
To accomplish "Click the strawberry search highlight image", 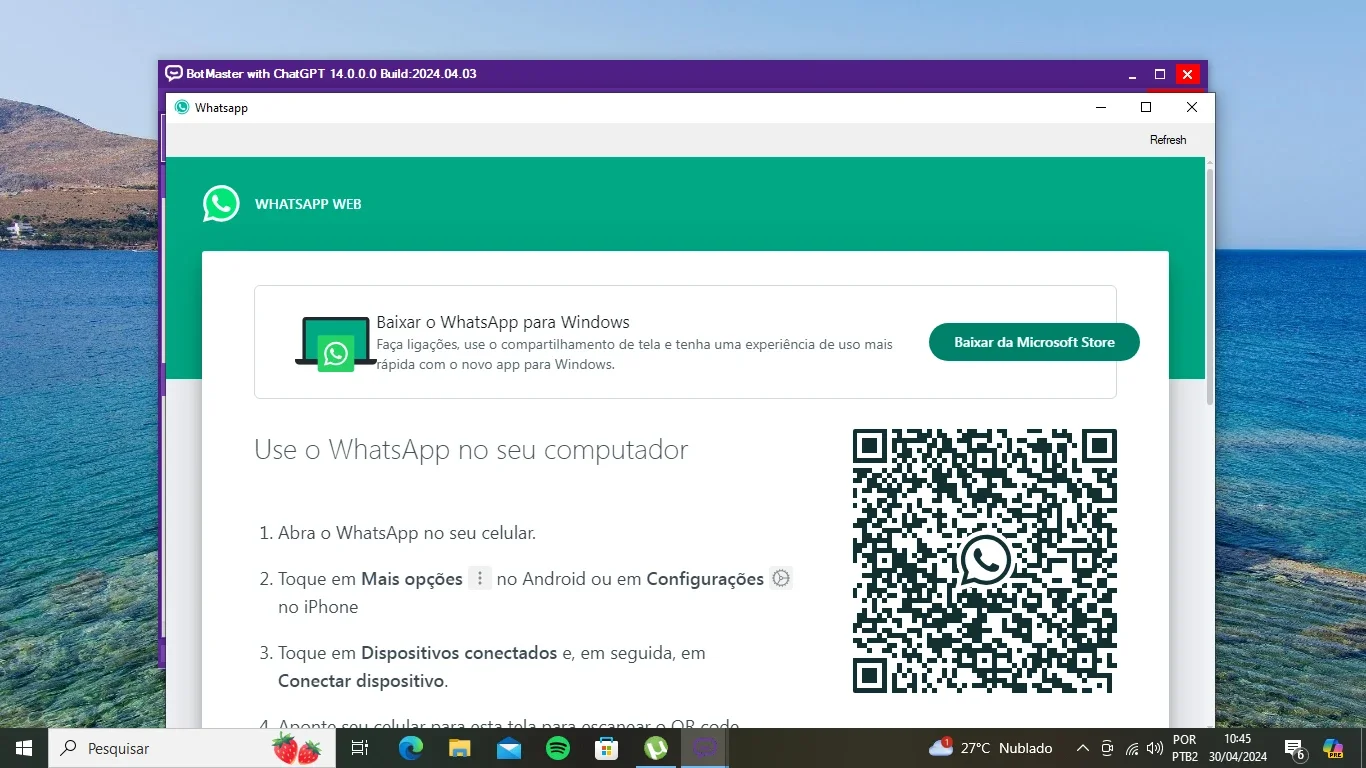I will click(x=296, y=748).
